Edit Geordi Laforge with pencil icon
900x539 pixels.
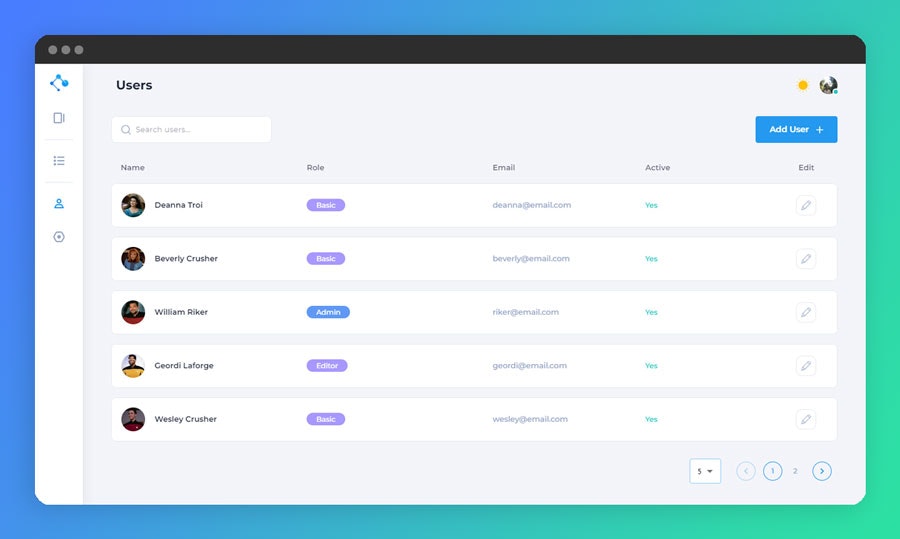806,366
